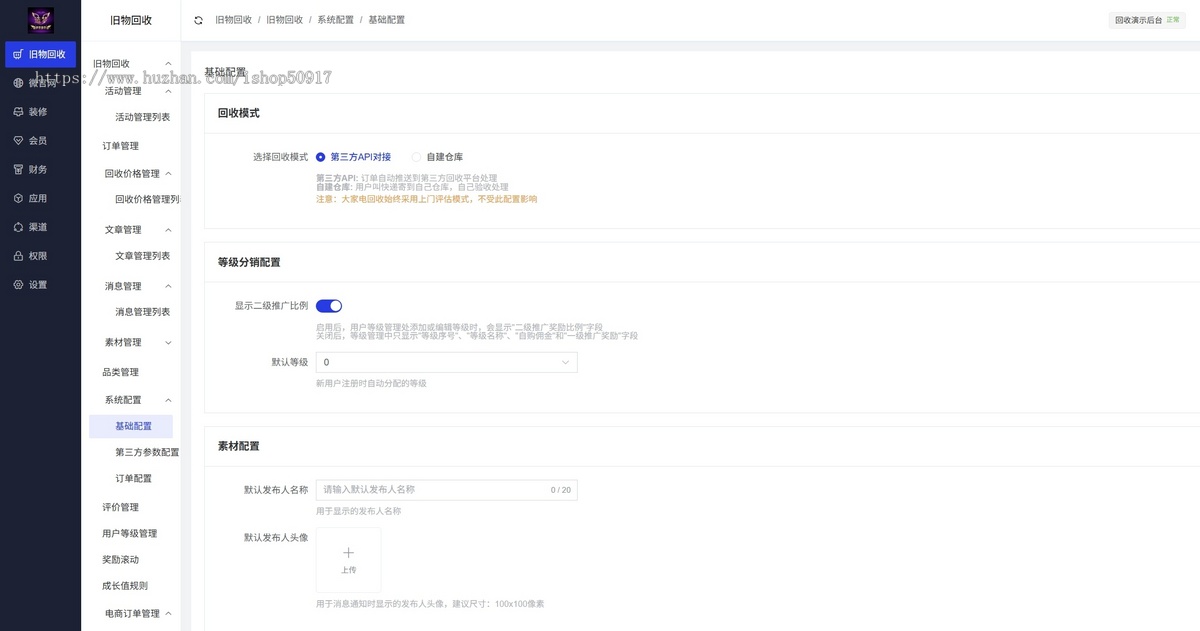Screen dimensions: 1200x631
Task: Expand the 素材管理 submenu
Action: [x=168, y=343]
